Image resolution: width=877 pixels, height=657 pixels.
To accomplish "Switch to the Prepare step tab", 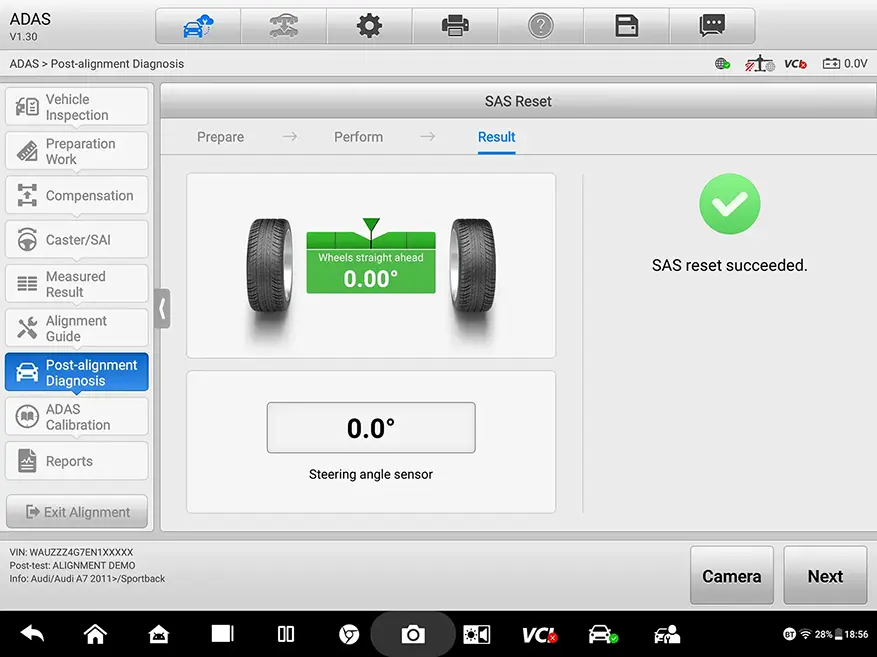I will point(220,137).
